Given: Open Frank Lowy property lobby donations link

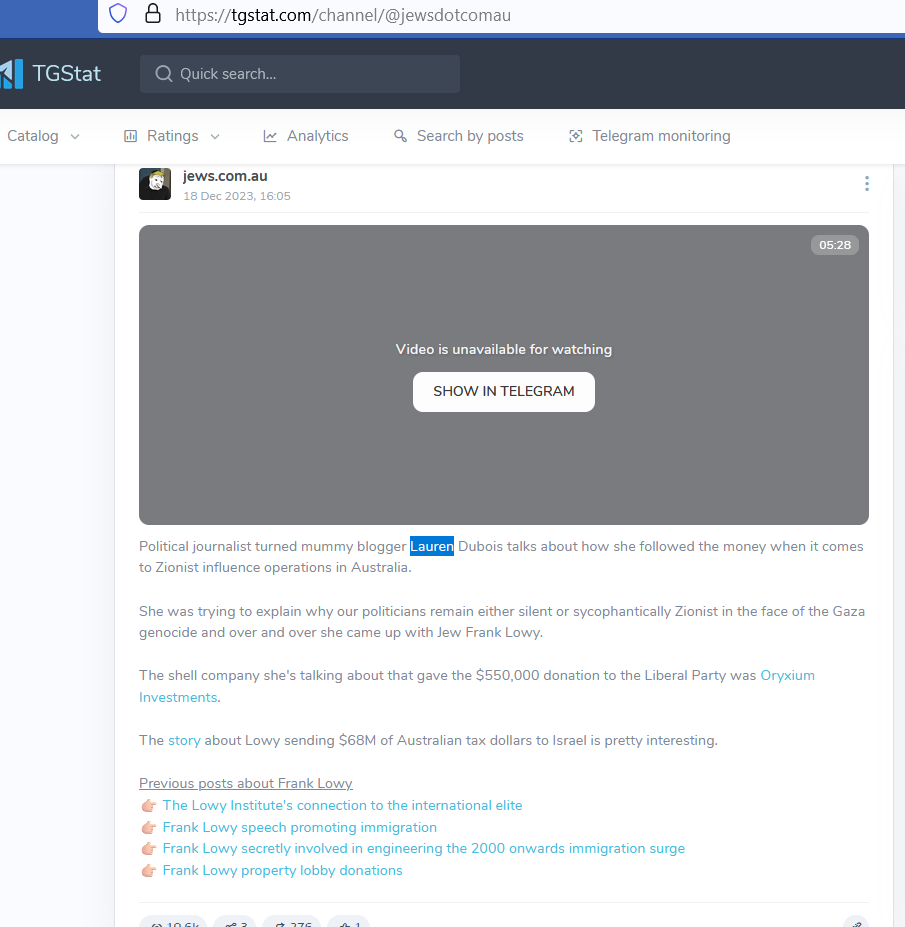Looking at the screenshot, I should point(283,870).
